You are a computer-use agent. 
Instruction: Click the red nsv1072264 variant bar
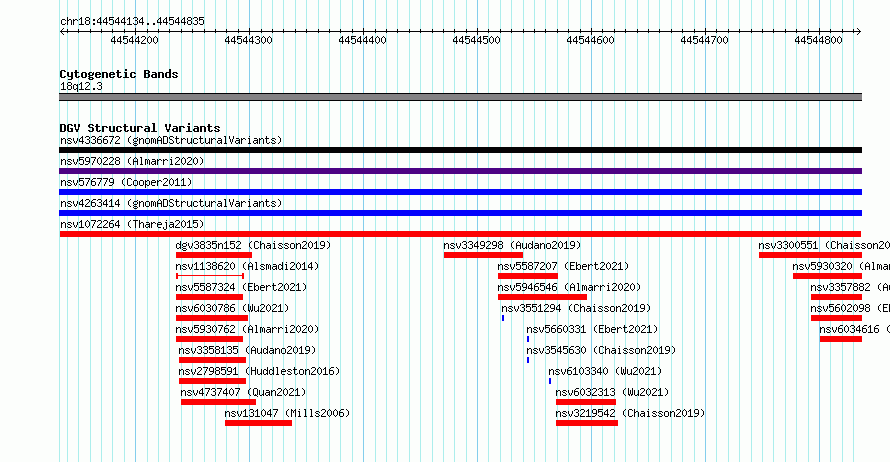pyautogui.click(x=460, y=234)
